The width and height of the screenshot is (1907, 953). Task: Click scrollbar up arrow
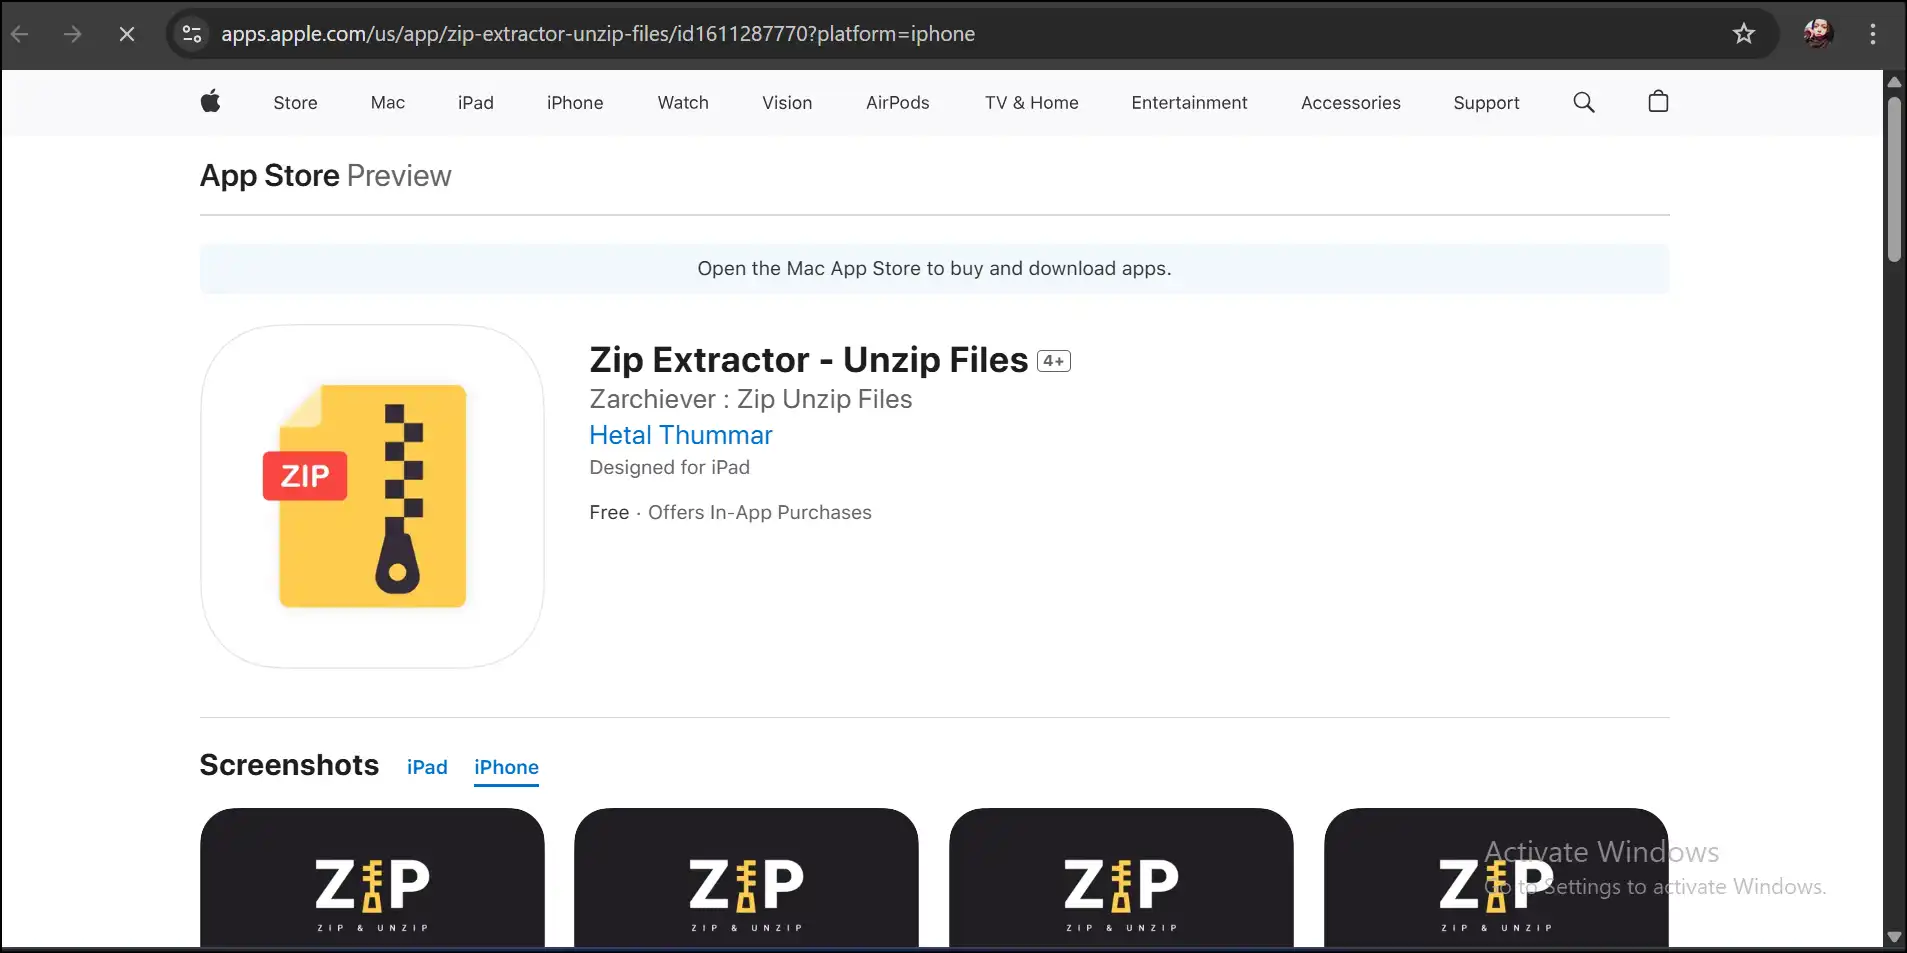(x=1894, y=81)
